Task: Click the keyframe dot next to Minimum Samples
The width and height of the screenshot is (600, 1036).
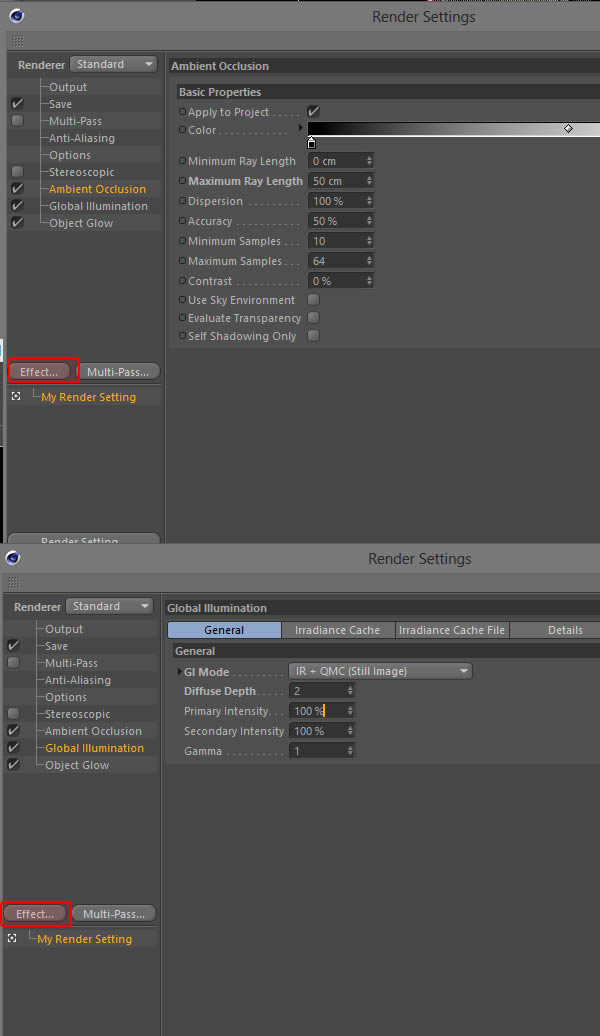Action: (x=182, y=241)
